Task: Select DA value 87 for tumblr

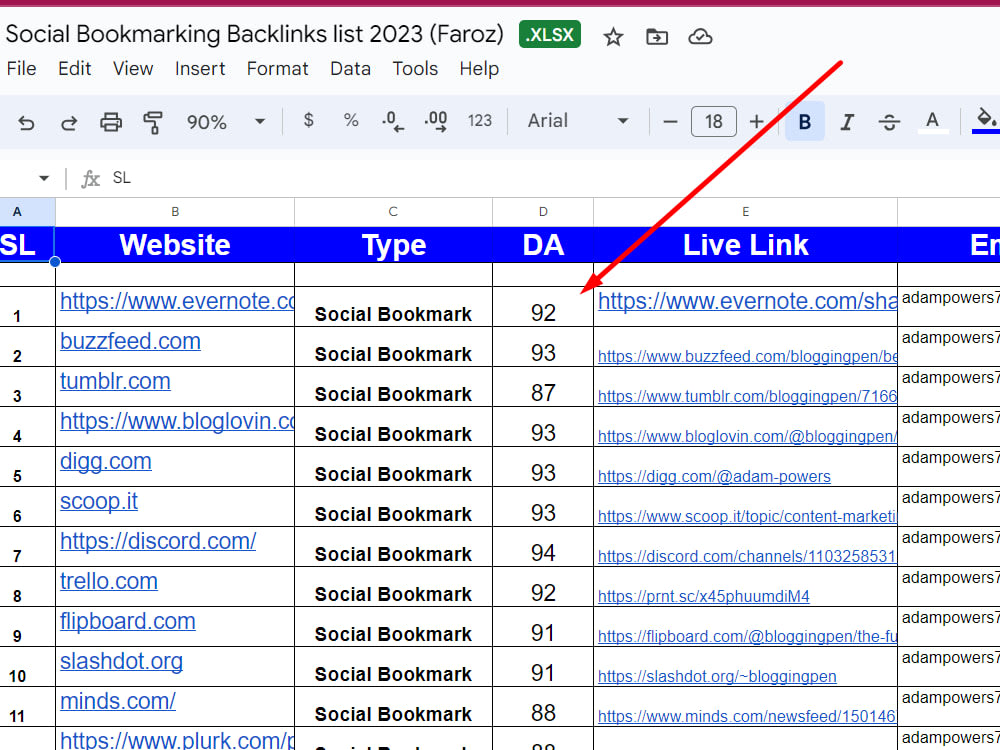Action: tap(543, 393)
